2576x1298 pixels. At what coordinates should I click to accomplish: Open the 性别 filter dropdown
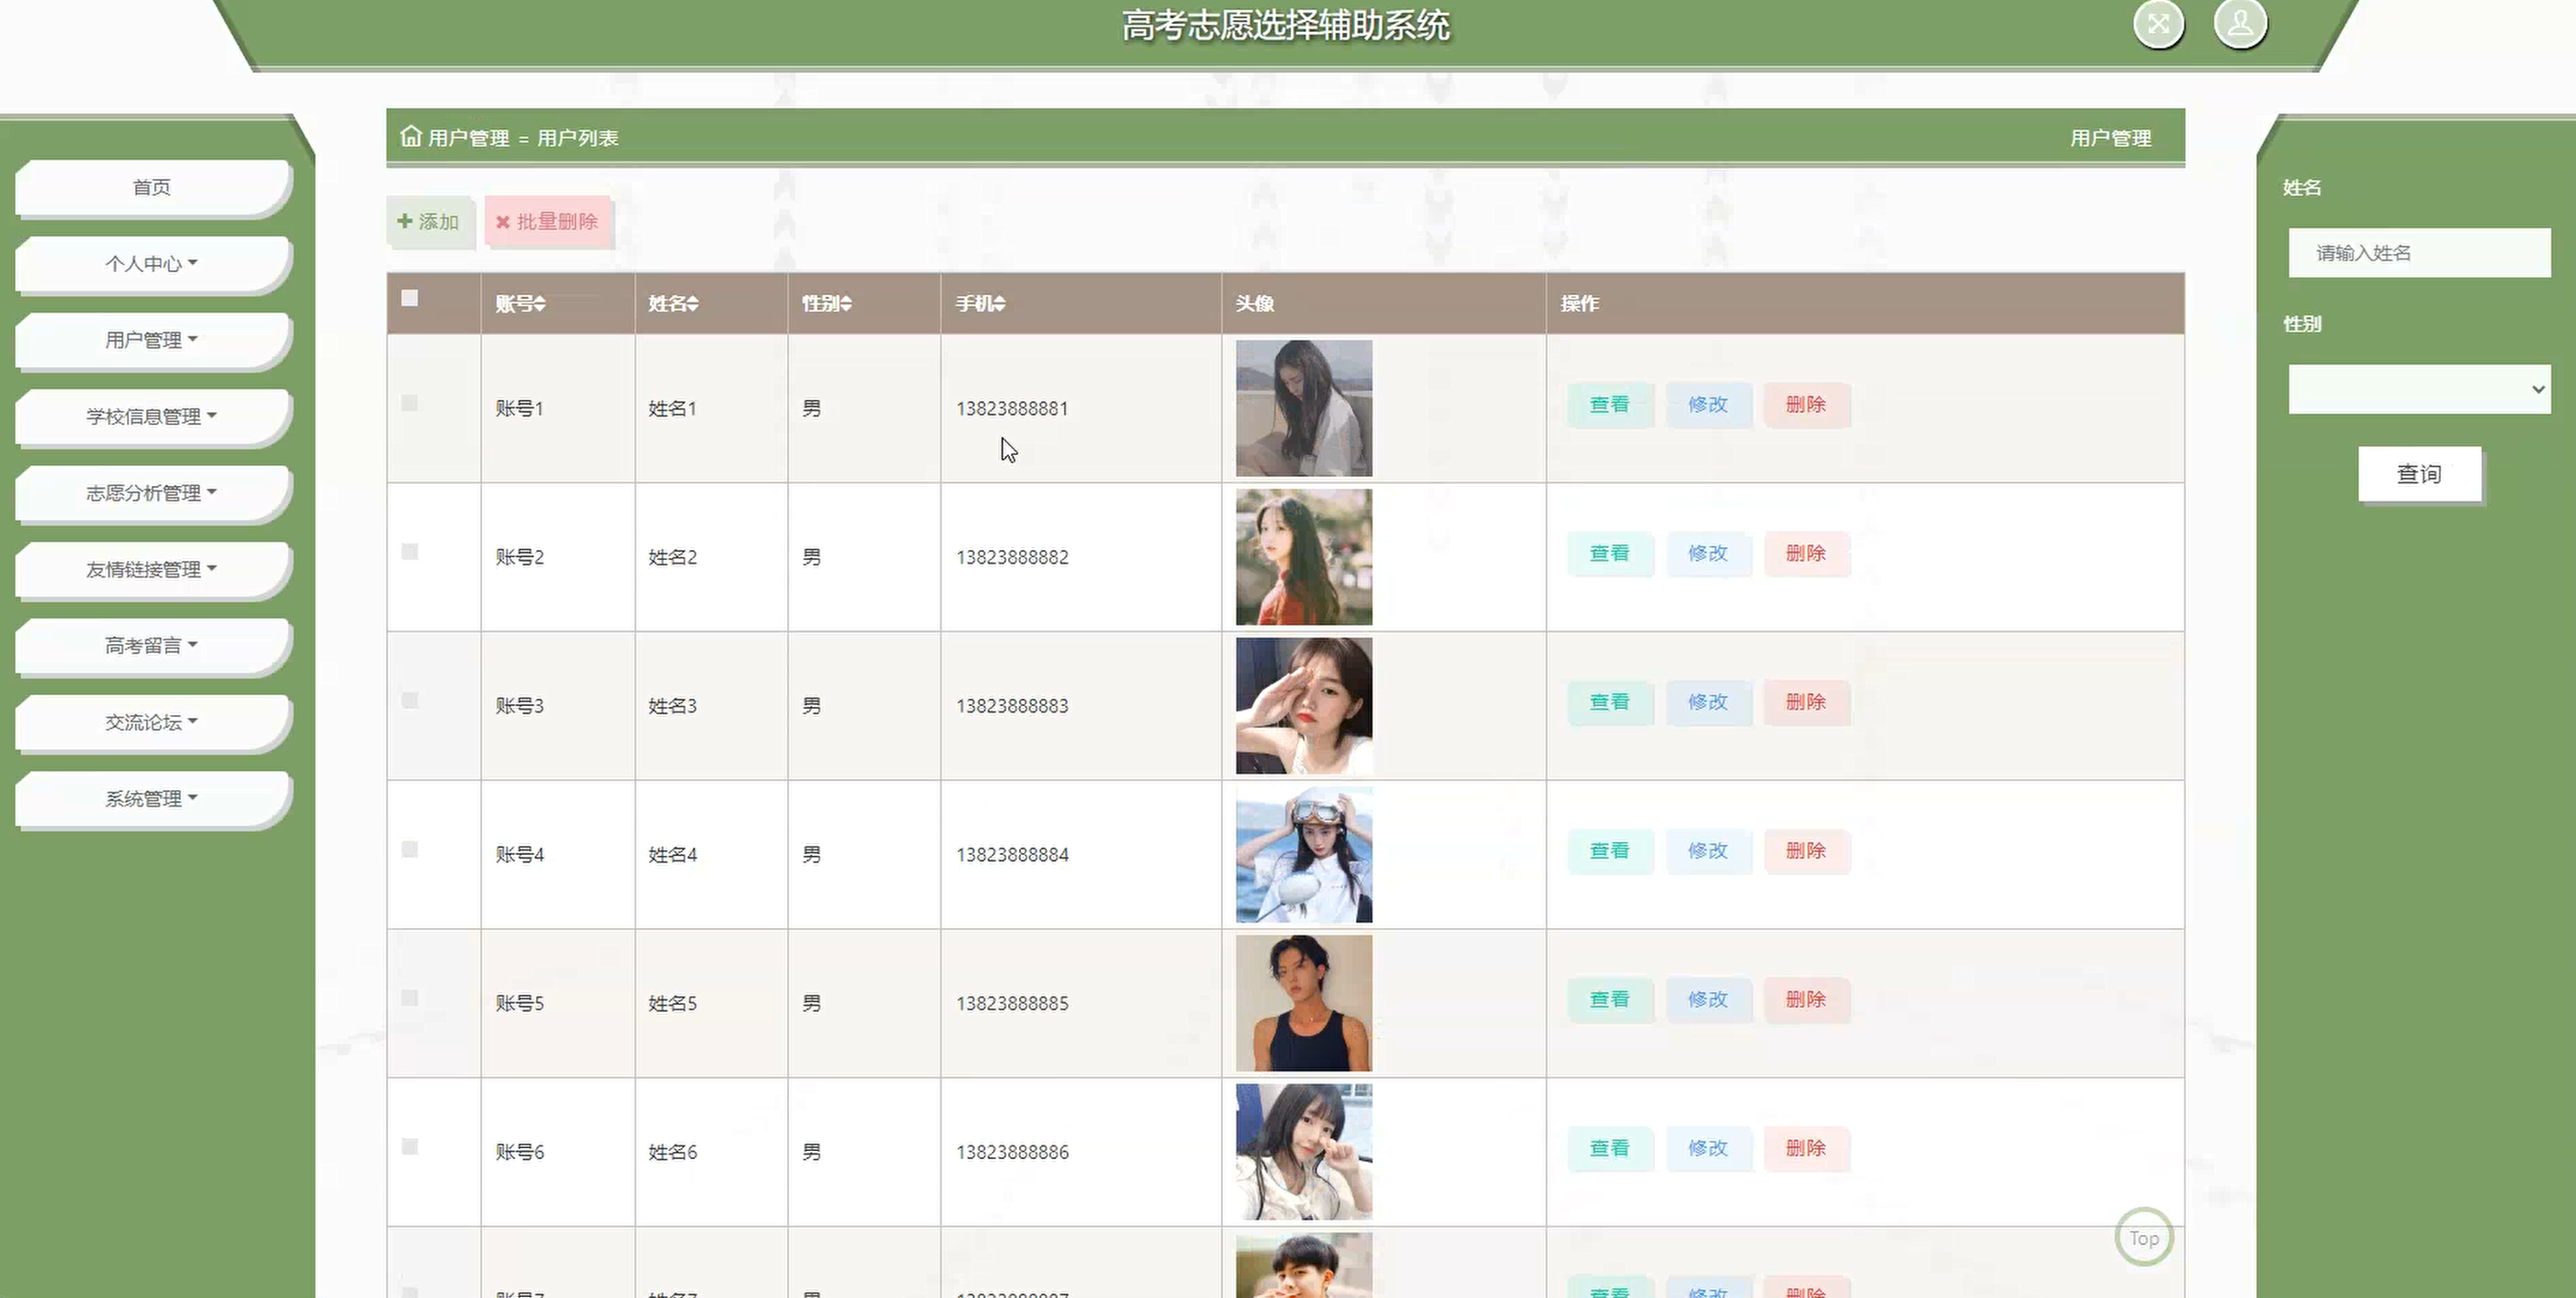tap(2418, 389)
